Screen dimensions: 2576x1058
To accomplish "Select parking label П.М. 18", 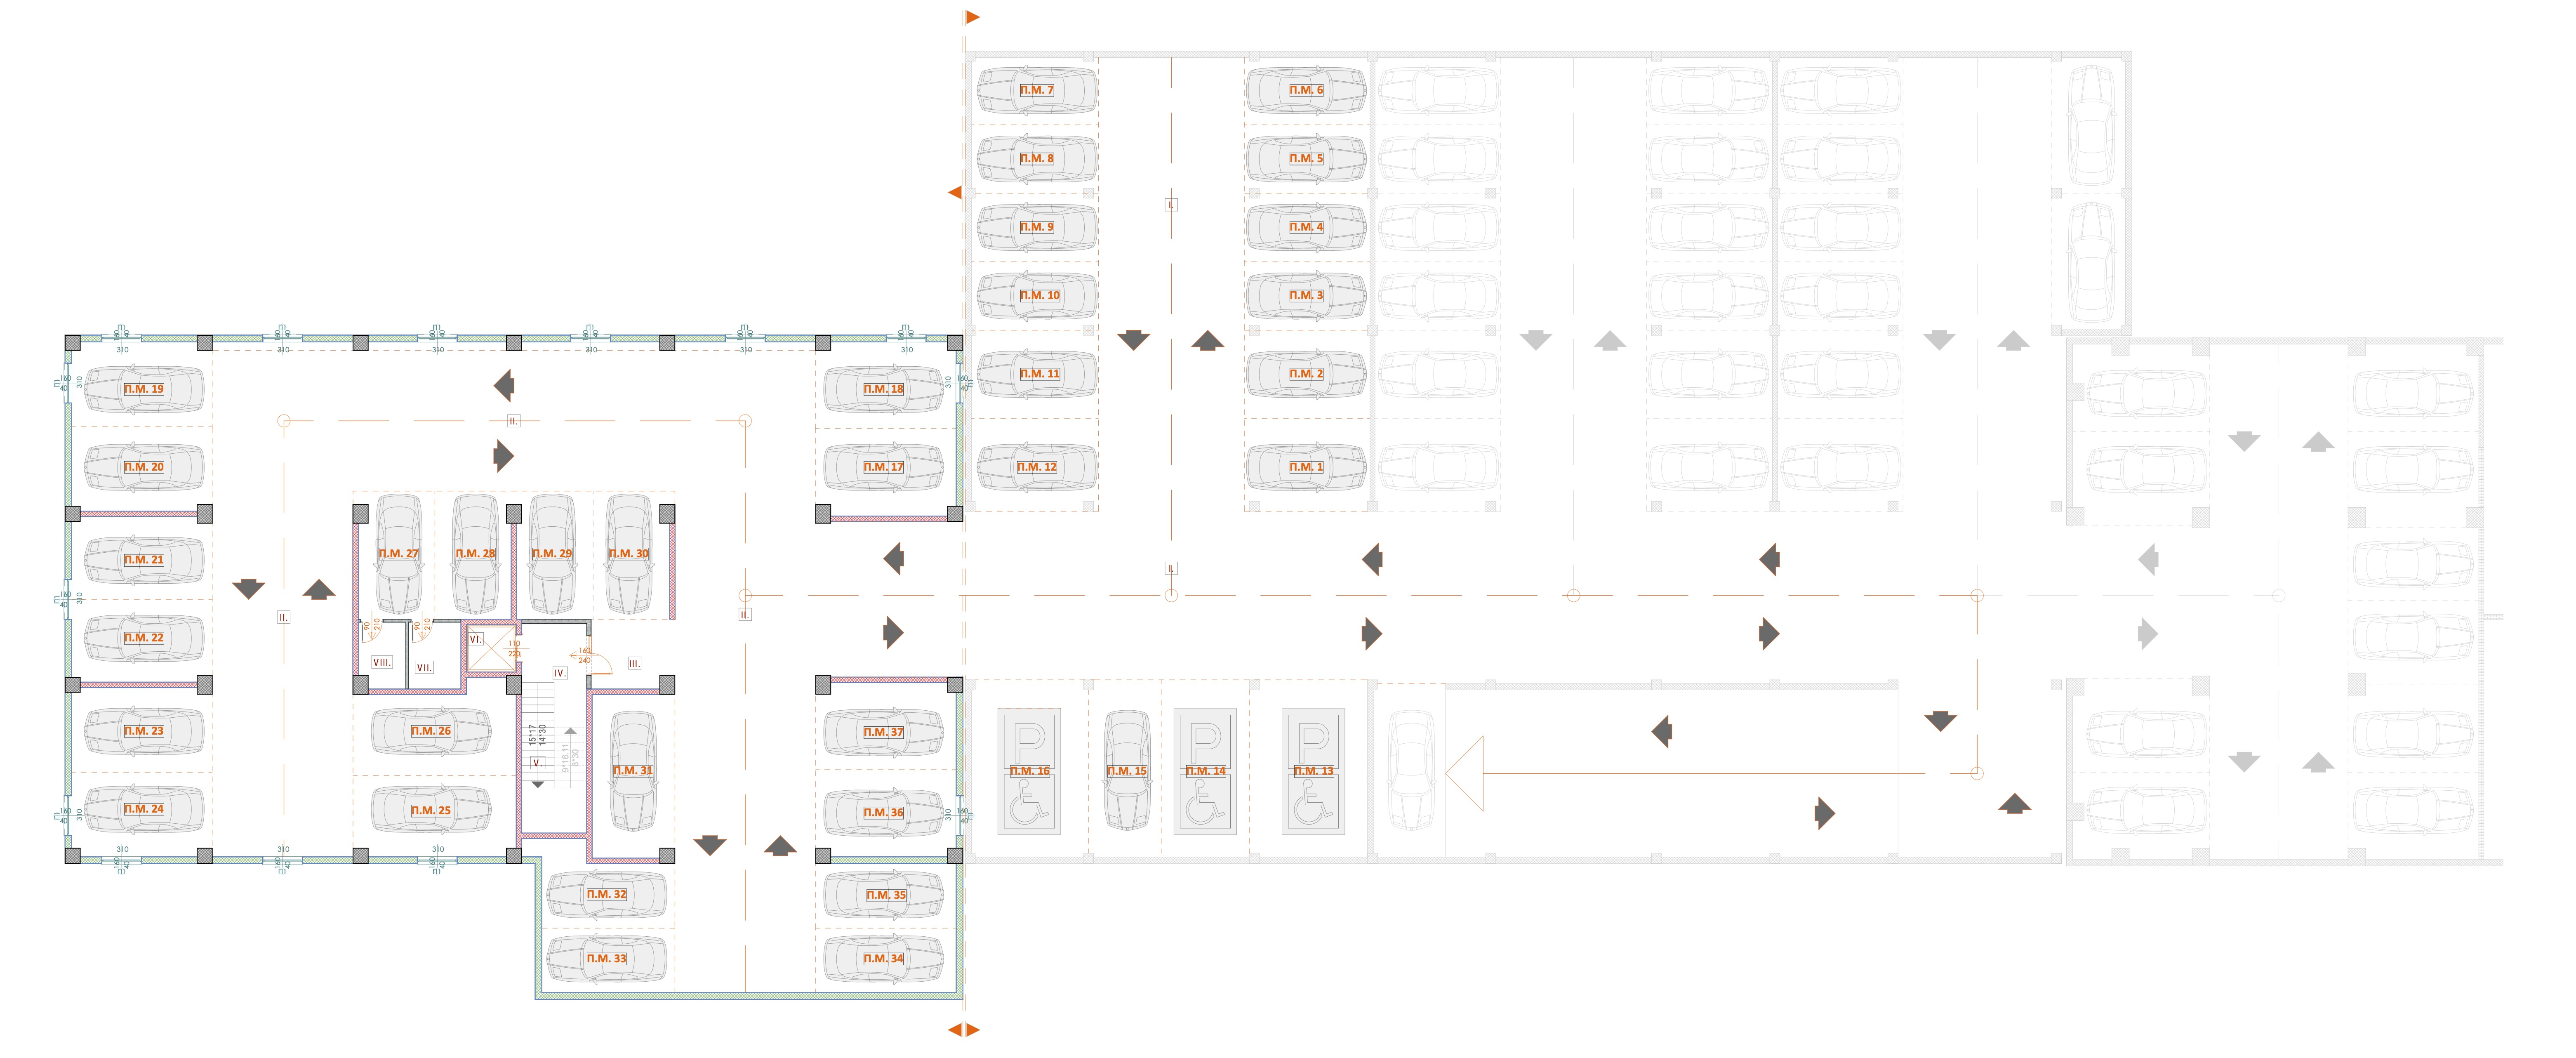I will coord(883,389).
